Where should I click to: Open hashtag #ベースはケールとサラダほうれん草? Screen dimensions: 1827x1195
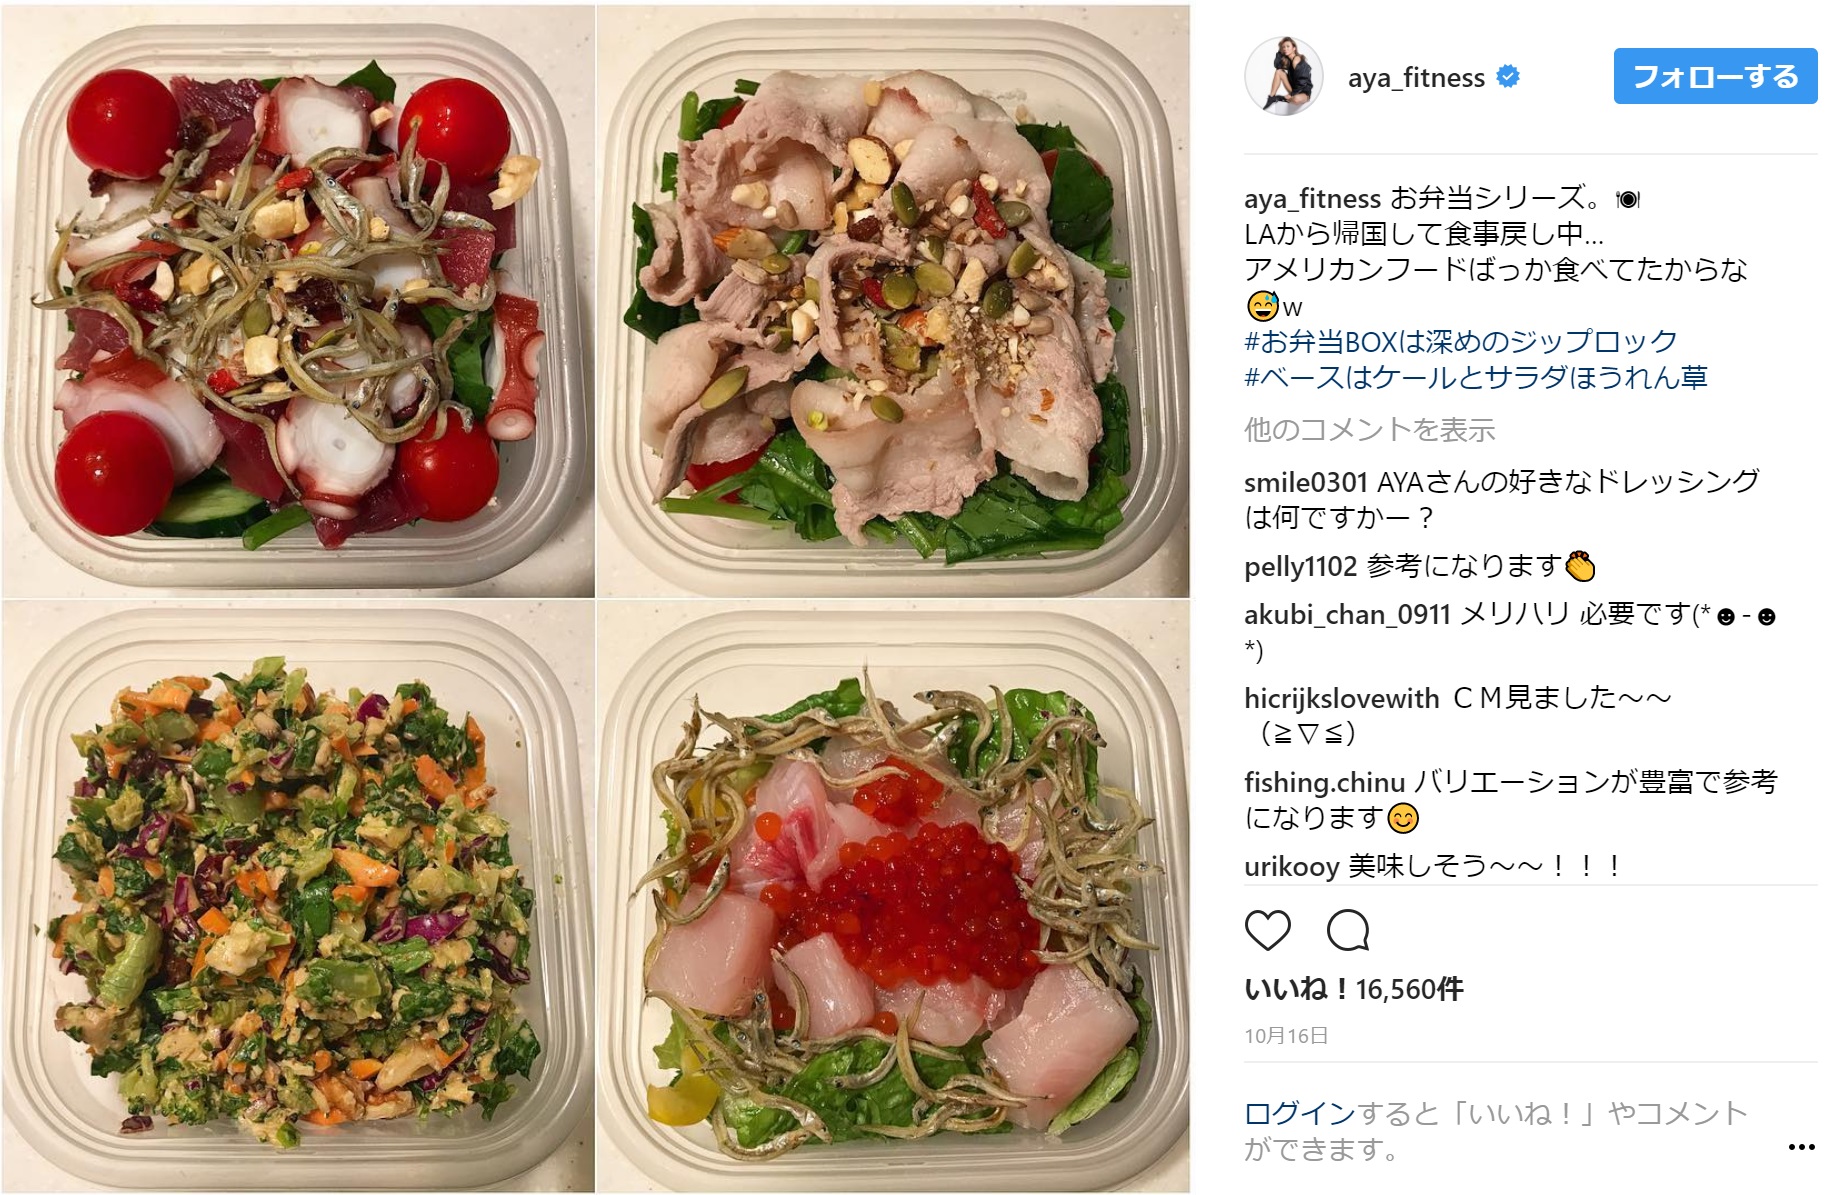coord(1475,378)
